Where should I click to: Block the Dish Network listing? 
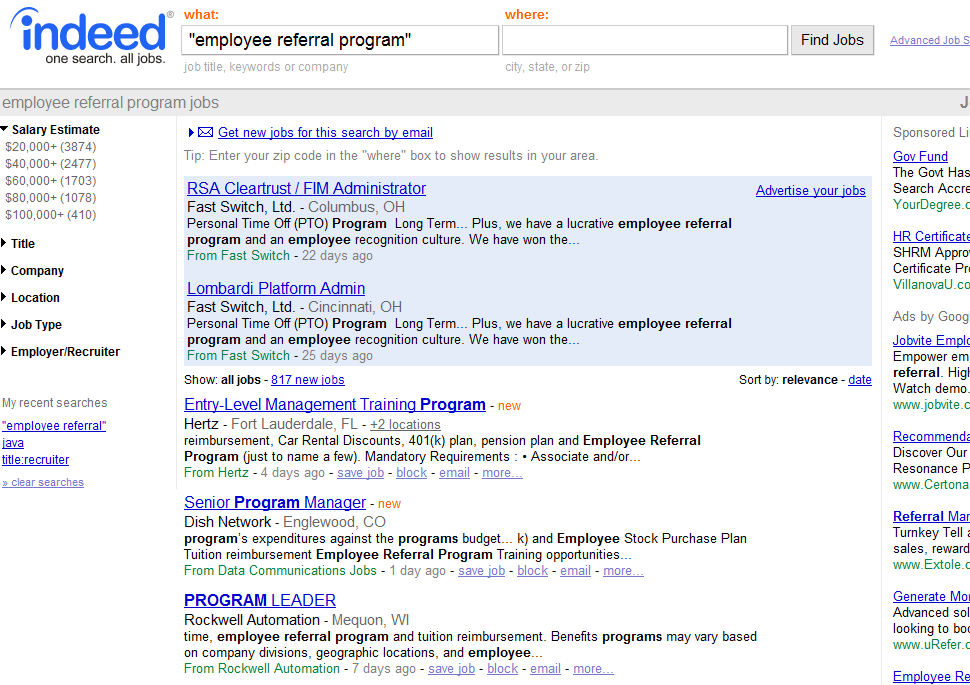pos(533,571)
